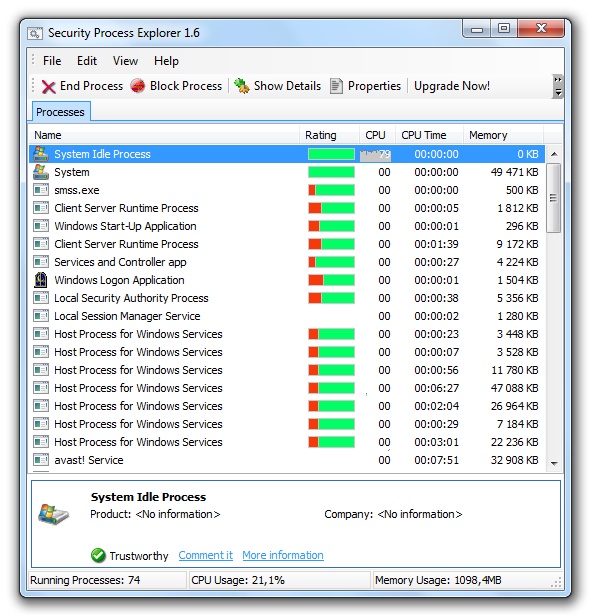Click the System Idle Process row icon
The width and height of the screenshot is (593, 615).
41,154
